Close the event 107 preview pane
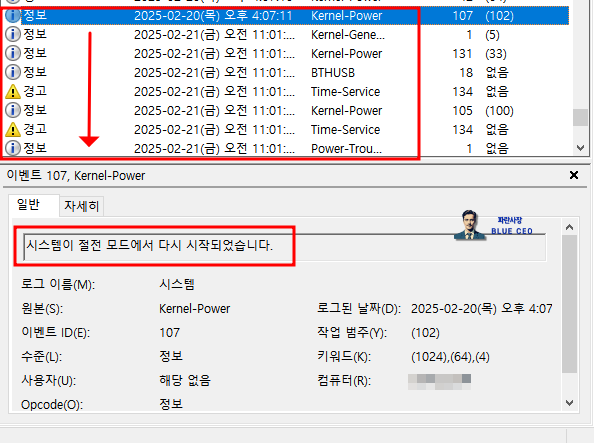Image resolution: width=594 pixels, height=443 pixels. click(x=574, y=175)
